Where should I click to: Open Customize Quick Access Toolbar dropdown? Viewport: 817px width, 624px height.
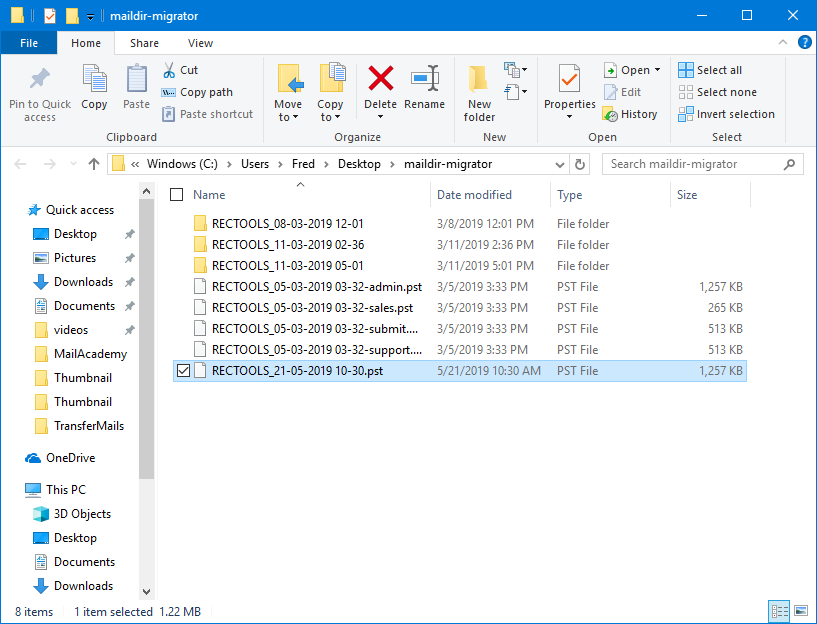[90, 17]
